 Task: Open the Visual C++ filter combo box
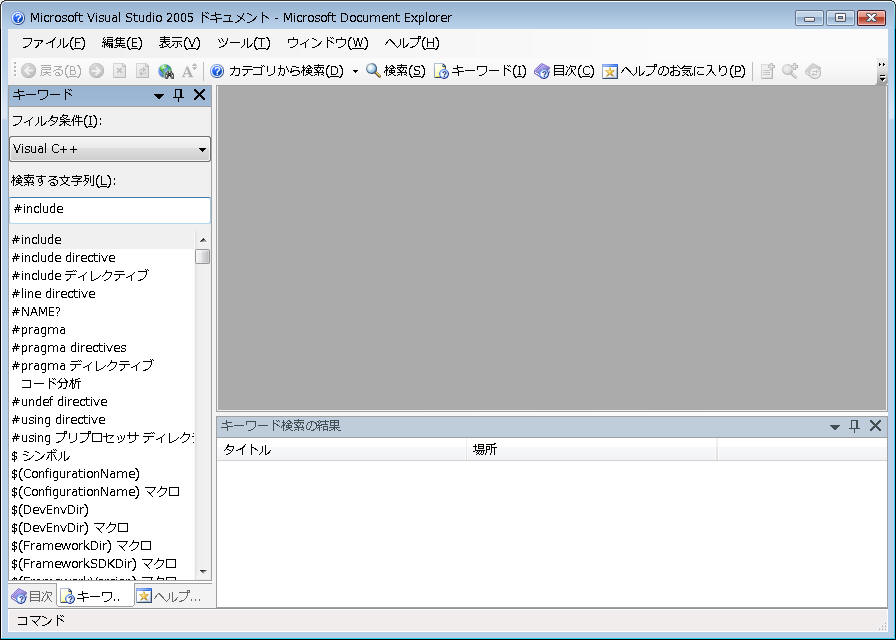[x=110, y=149]
